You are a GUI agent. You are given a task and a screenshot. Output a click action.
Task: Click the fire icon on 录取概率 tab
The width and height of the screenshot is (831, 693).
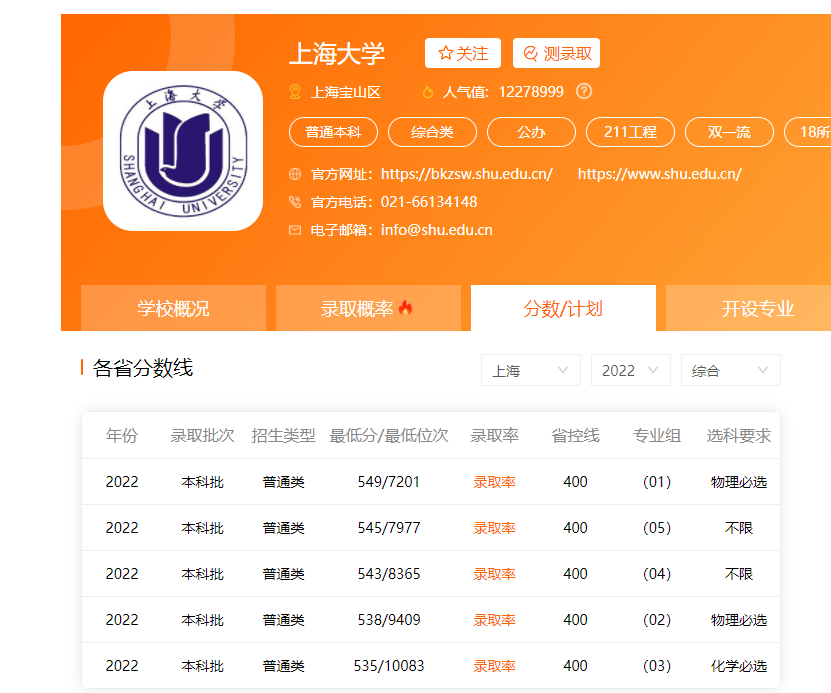coord(405,308)
